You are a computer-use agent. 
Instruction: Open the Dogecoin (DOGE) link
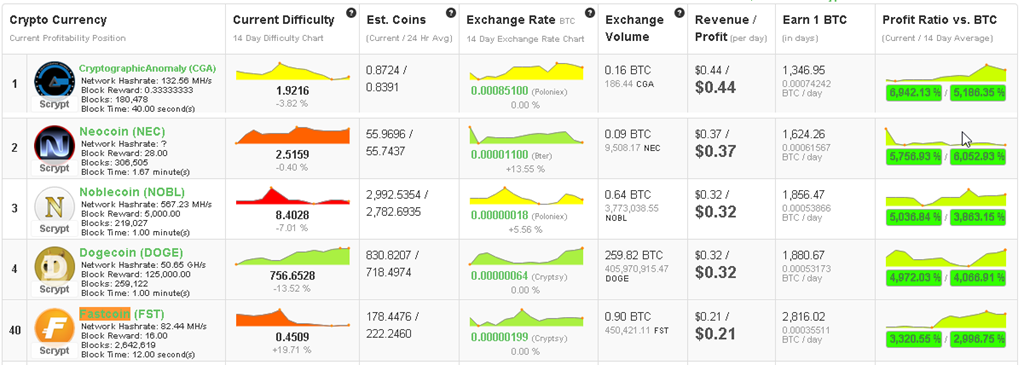[x=131, y=253]
